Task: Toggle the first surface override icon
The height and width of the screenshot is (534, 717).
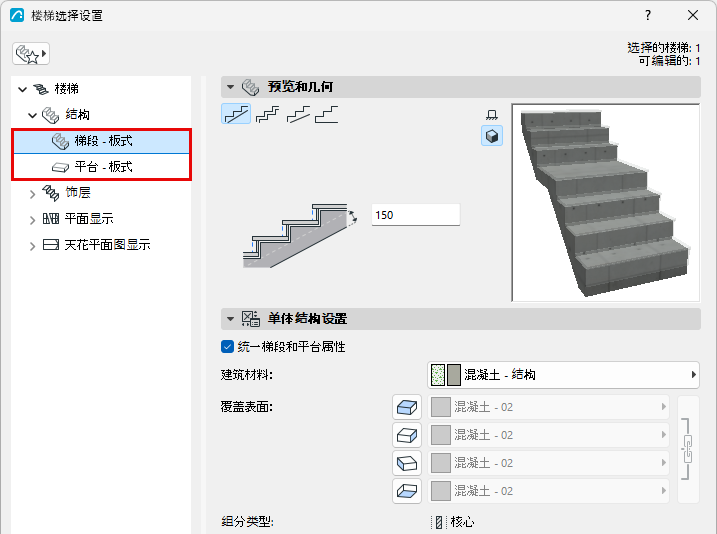Action: pyautogui.click(x=407, y=407)
